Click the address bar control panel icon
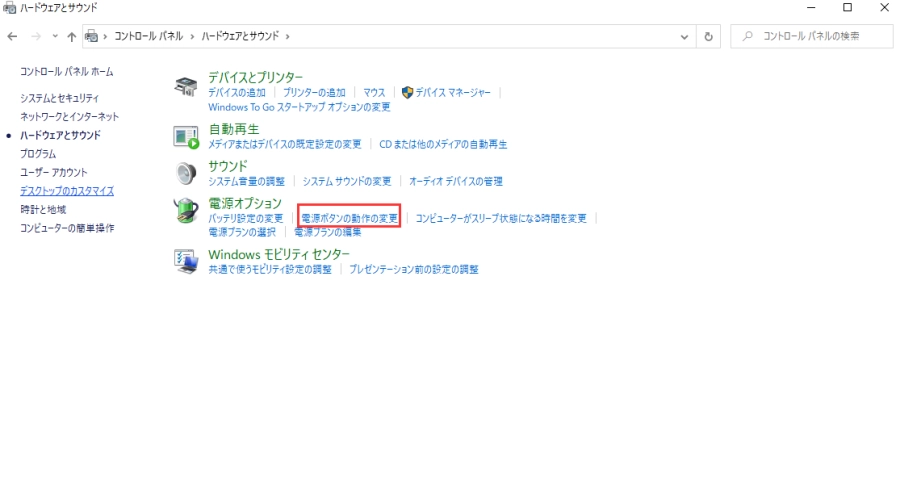This screenshot has height=494, width=900. (x=91, y=36)
